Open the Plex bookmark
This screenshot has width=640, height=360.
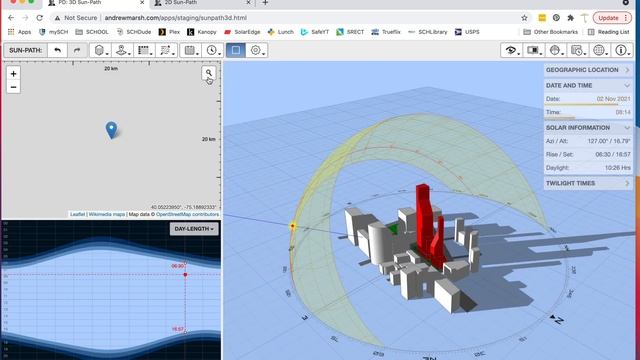point(169,32)
